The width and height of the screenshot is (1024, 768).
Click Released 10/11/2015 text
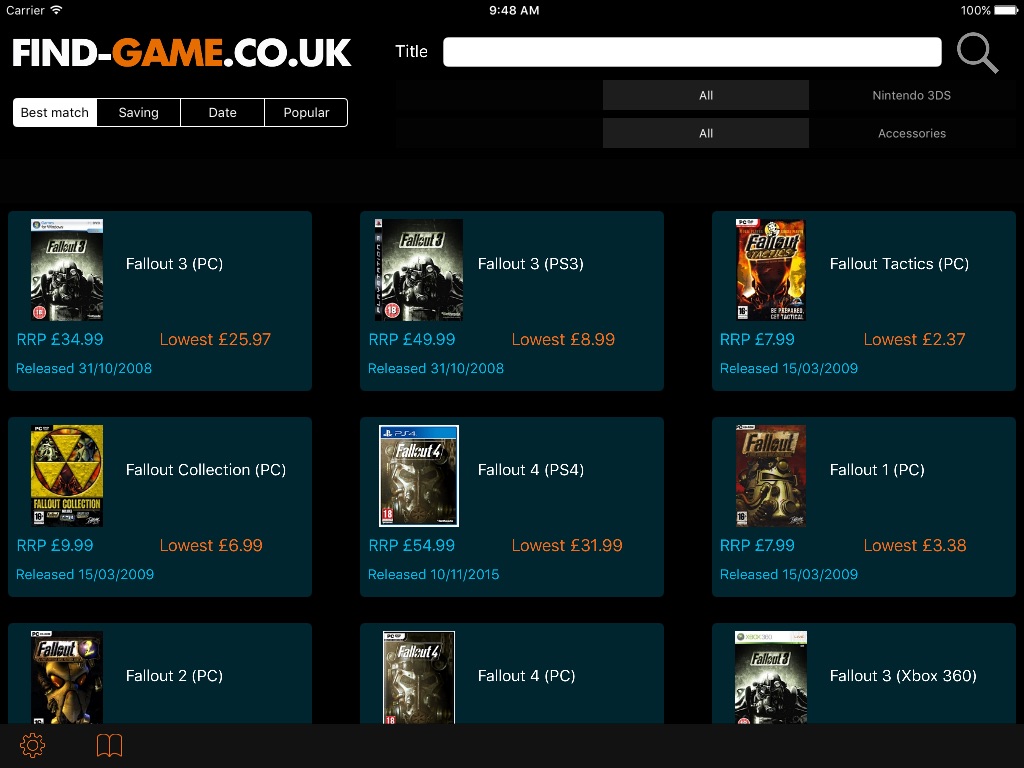(x=434, y=575)
